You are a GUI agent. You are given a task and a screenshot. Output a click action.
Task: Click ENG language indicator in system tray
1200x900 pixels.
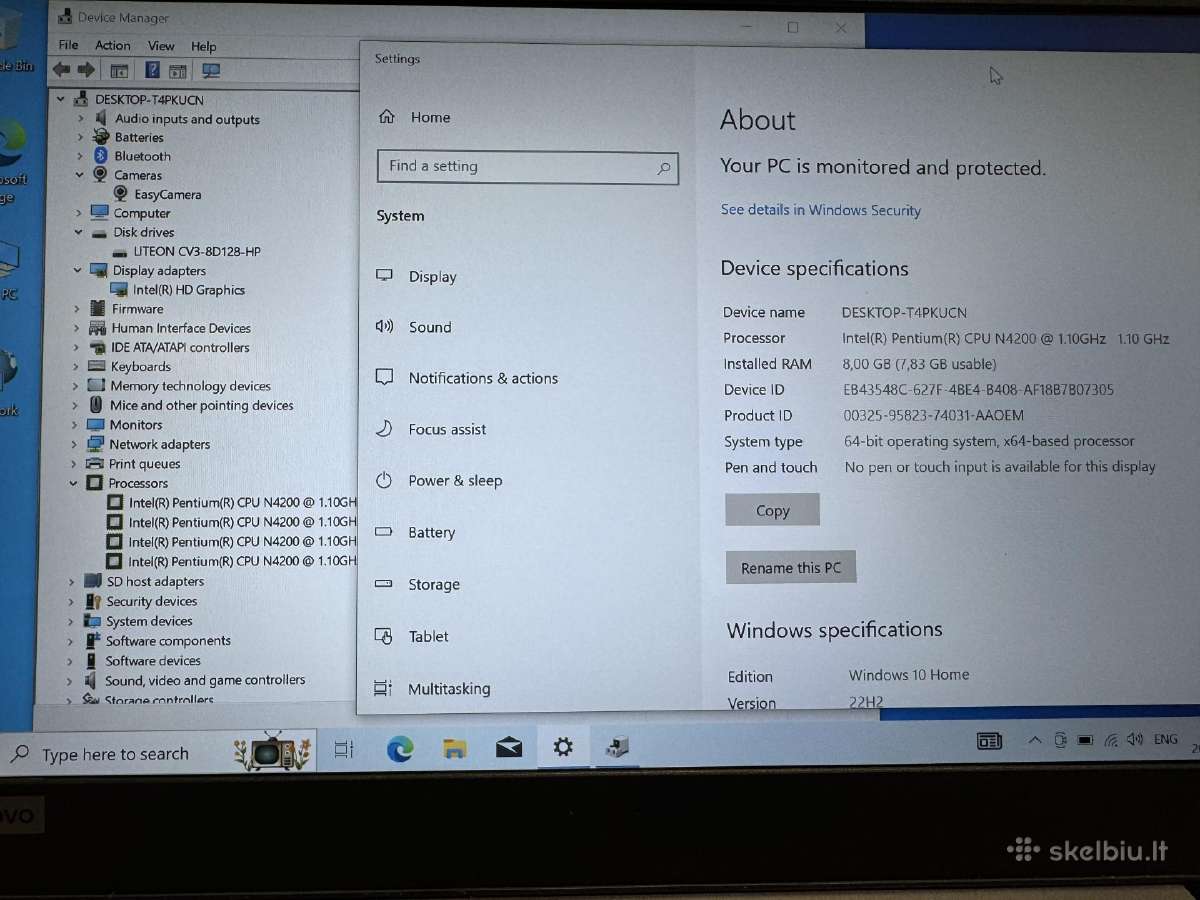coord(1166,739)
